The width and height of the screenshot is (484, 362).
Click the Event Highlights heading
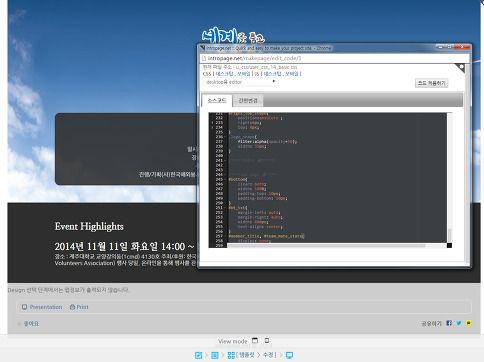click(x=89, y=226)
